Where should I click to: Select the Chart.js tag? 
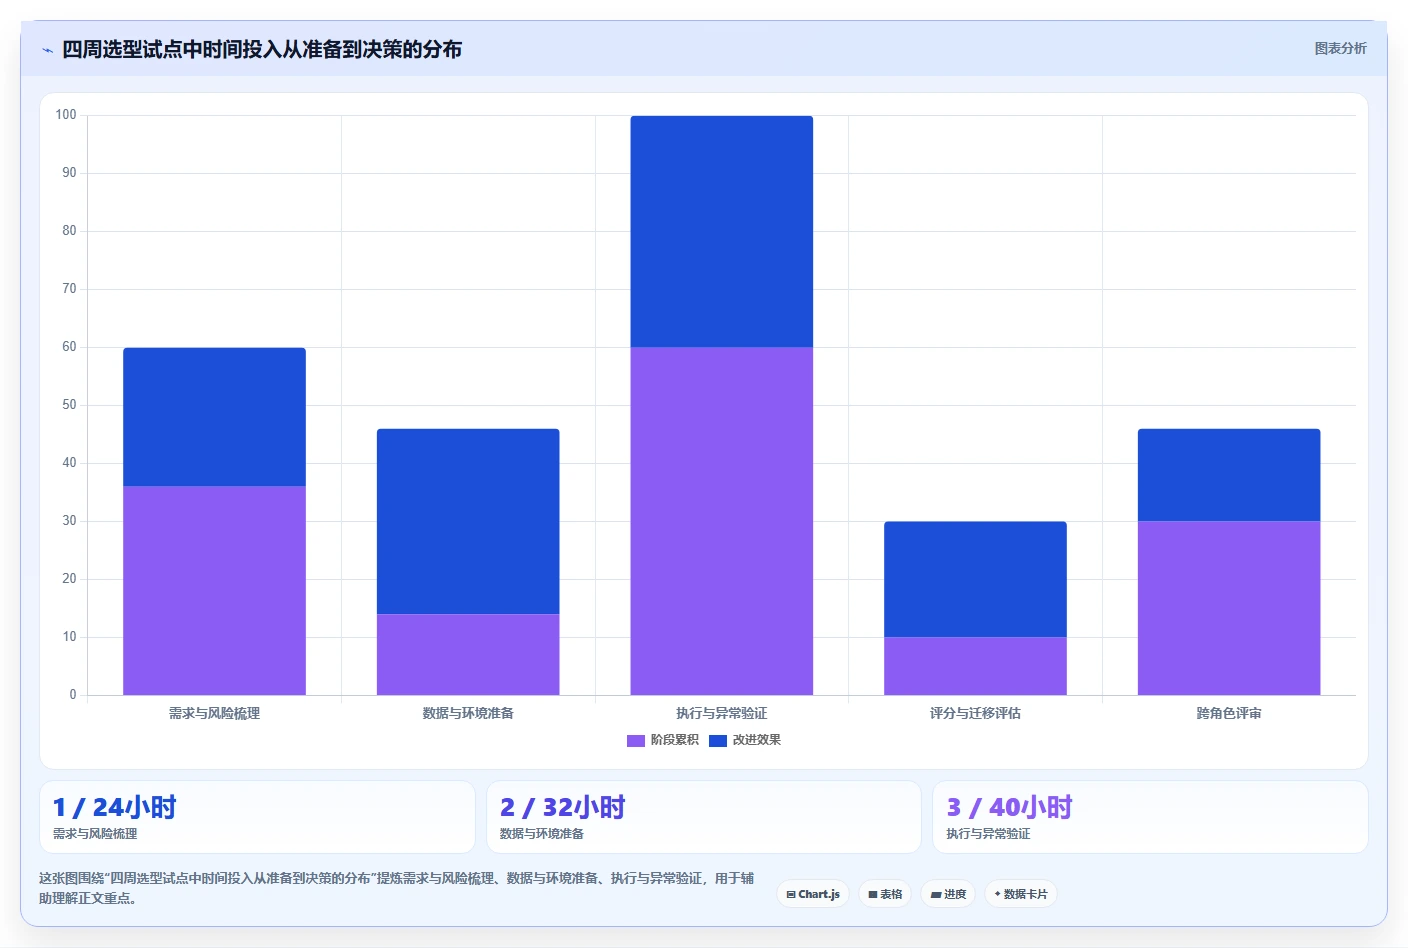pos(813,894)
